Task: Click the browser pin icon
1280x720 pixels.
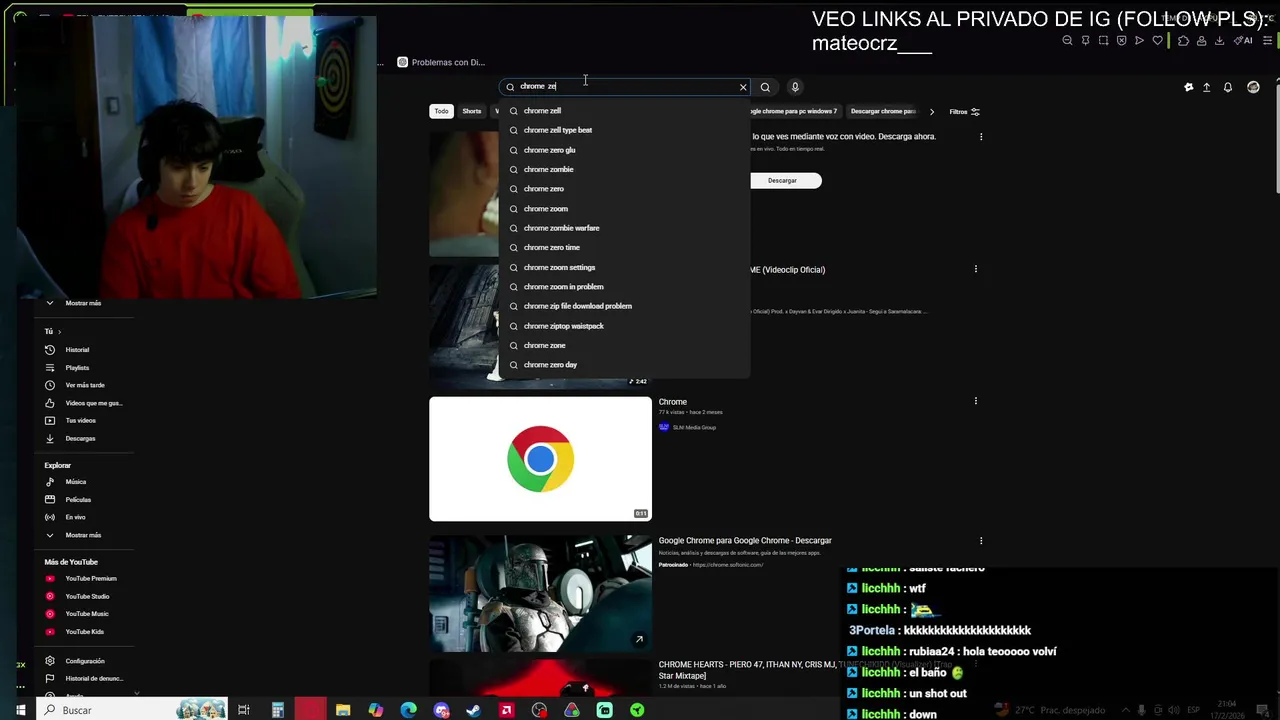Action: tap(1085, 41)
